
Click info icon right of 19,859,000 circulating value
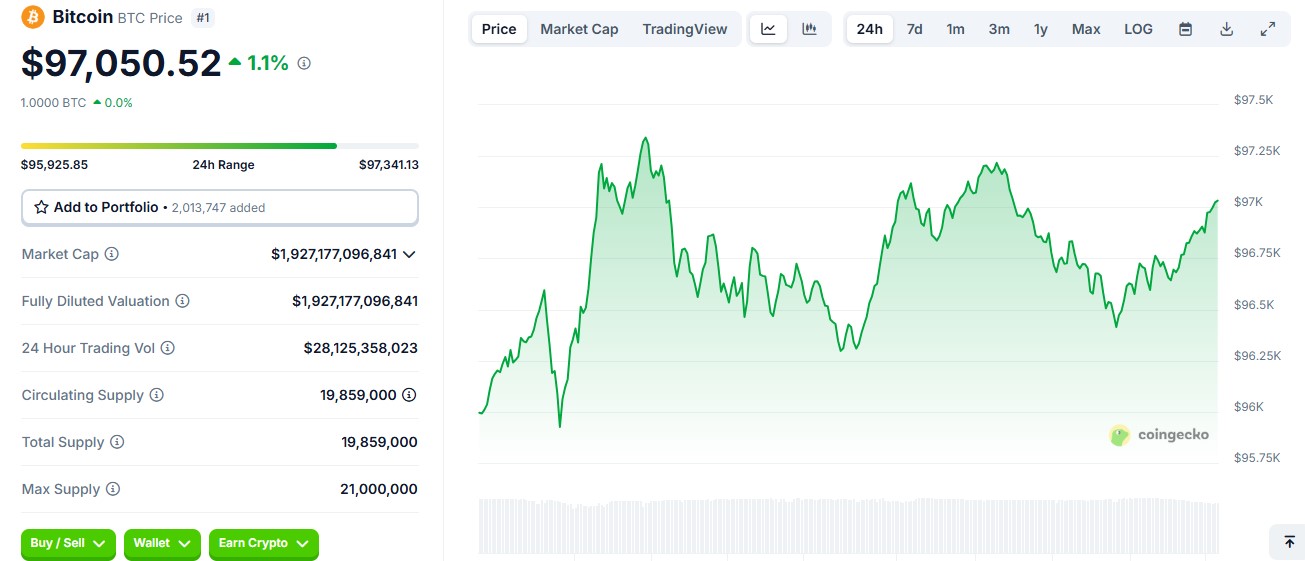click(x=409, y=395)
